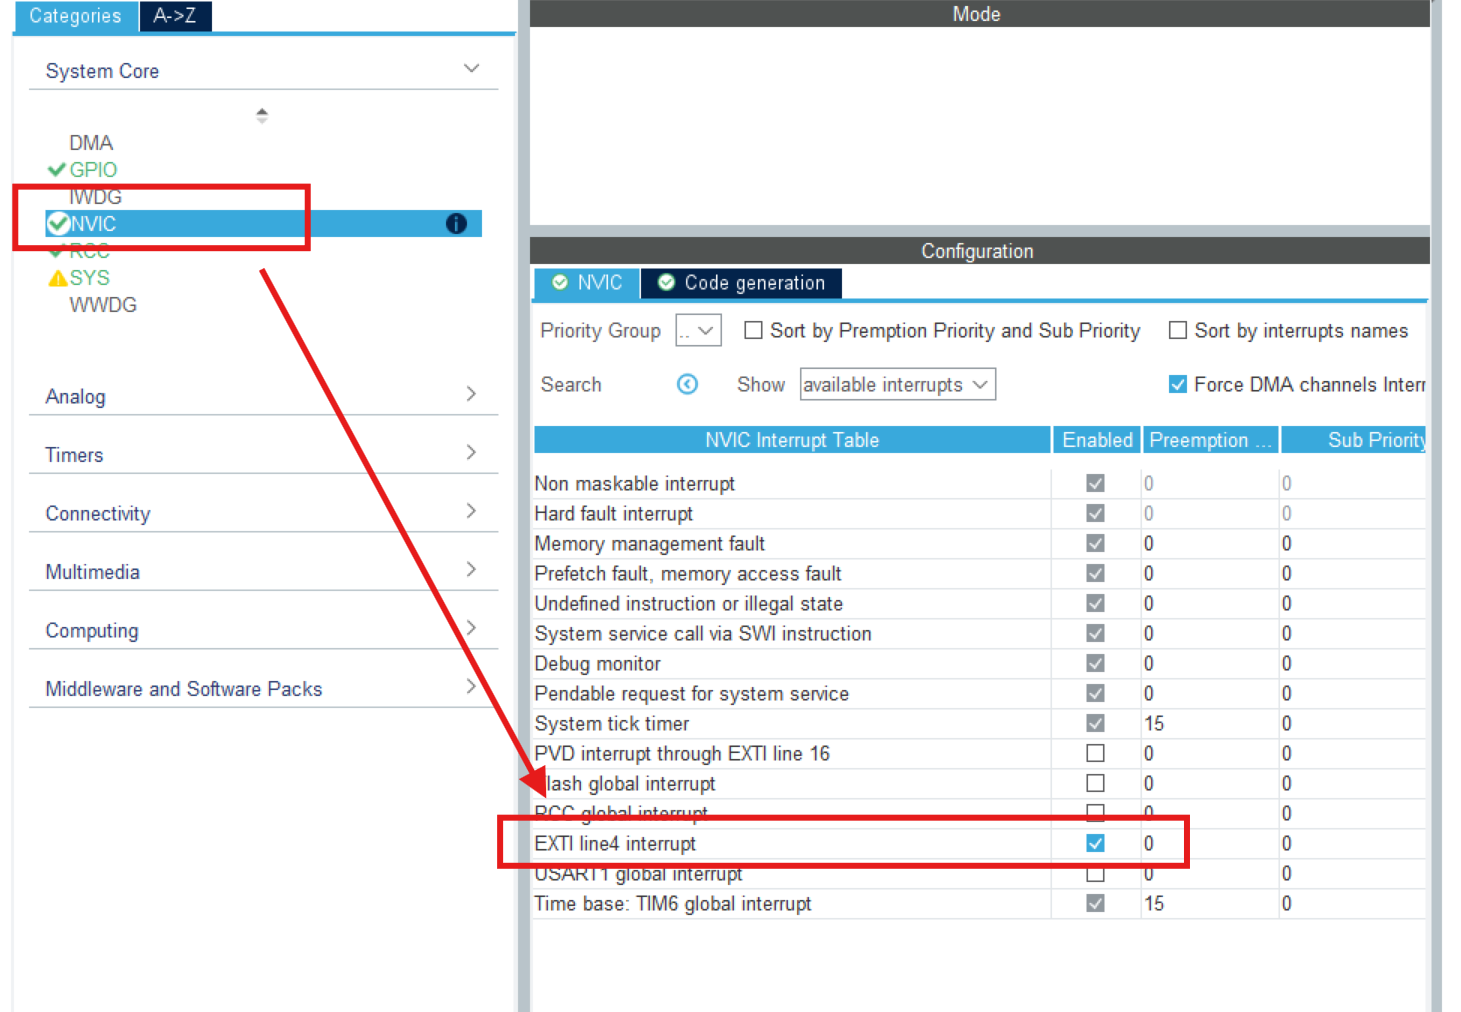Select WWDG in System Core list

click(x=103, y=305)
